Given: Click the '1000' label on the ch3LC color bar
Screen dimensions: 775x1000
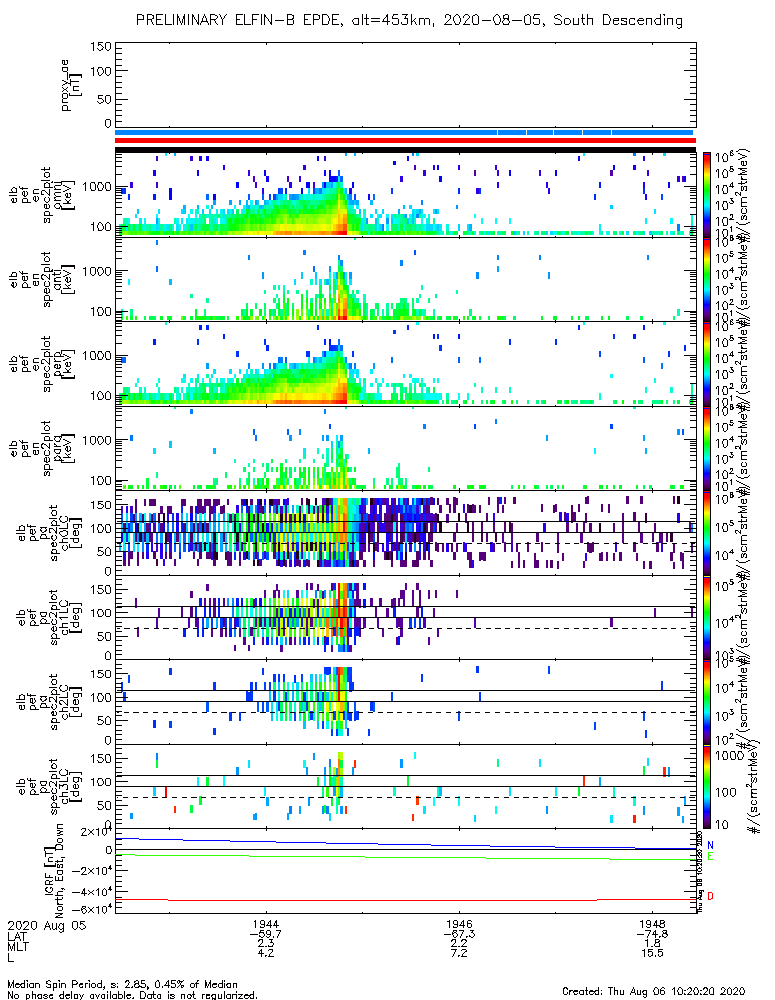Looking at the screenshot, I should 729,756.
